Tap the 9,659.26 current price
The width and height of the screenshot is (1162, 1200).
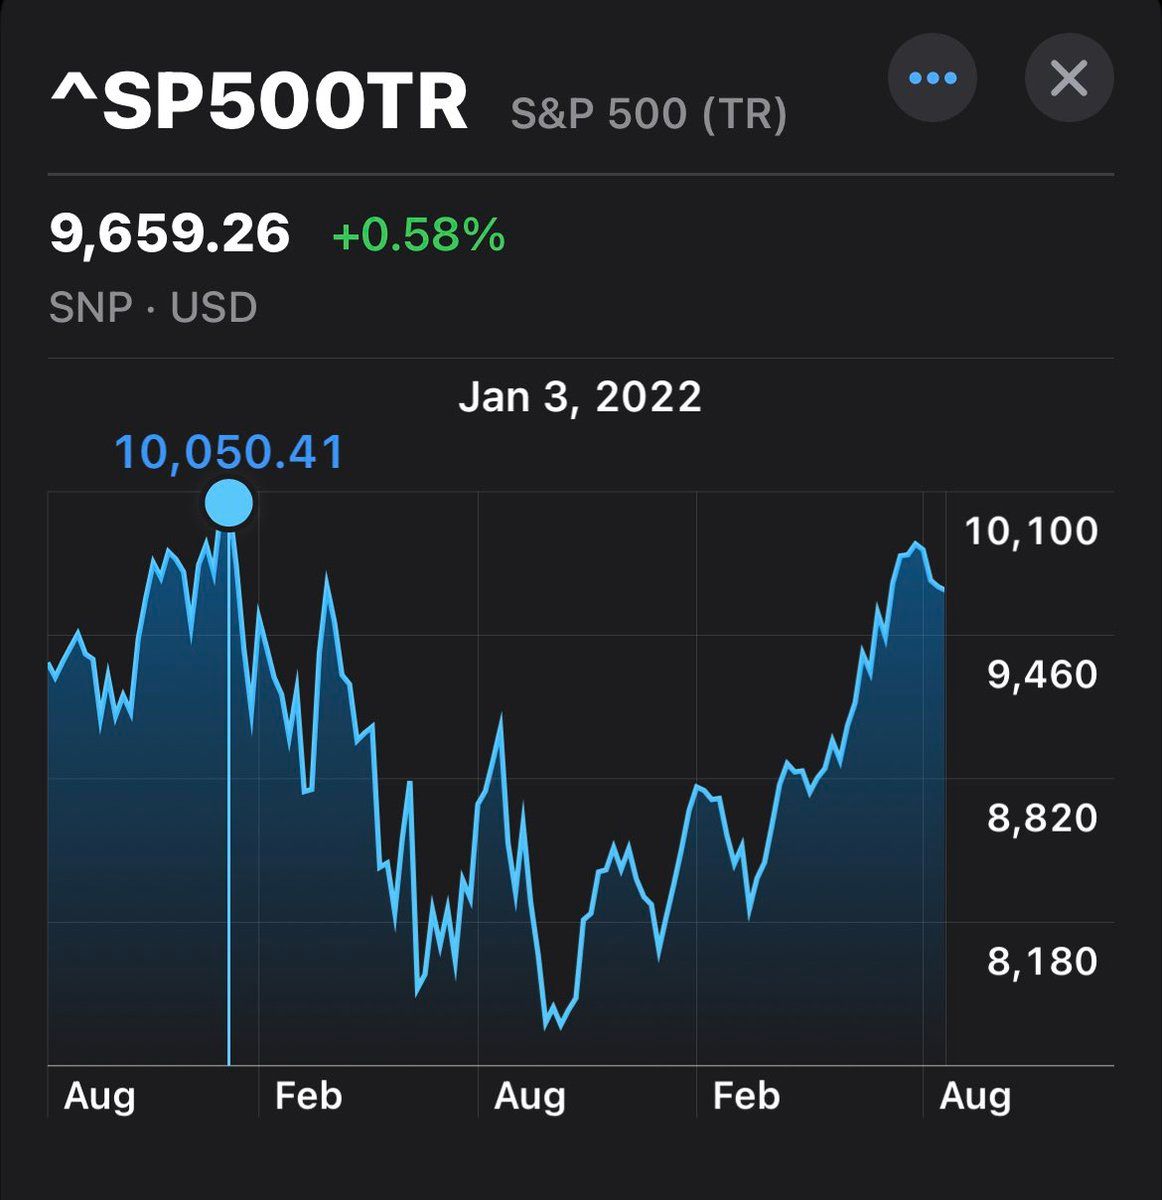tap(170, 234)
